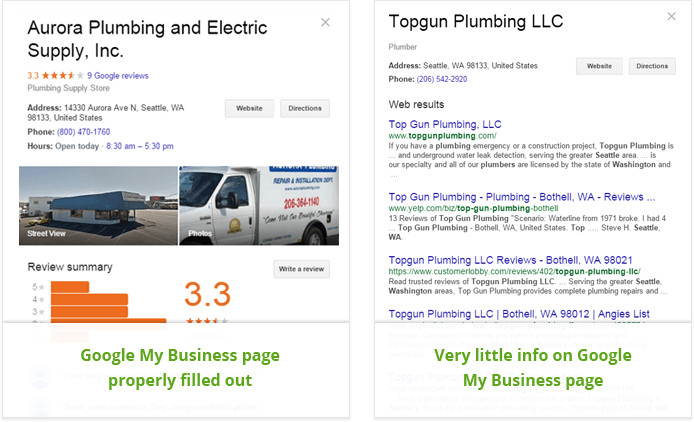The width and height of the screenshot is (694, 422).
Task: Close the Topgun Plumbing LLC panel
Action: click(x=671, y=16)
